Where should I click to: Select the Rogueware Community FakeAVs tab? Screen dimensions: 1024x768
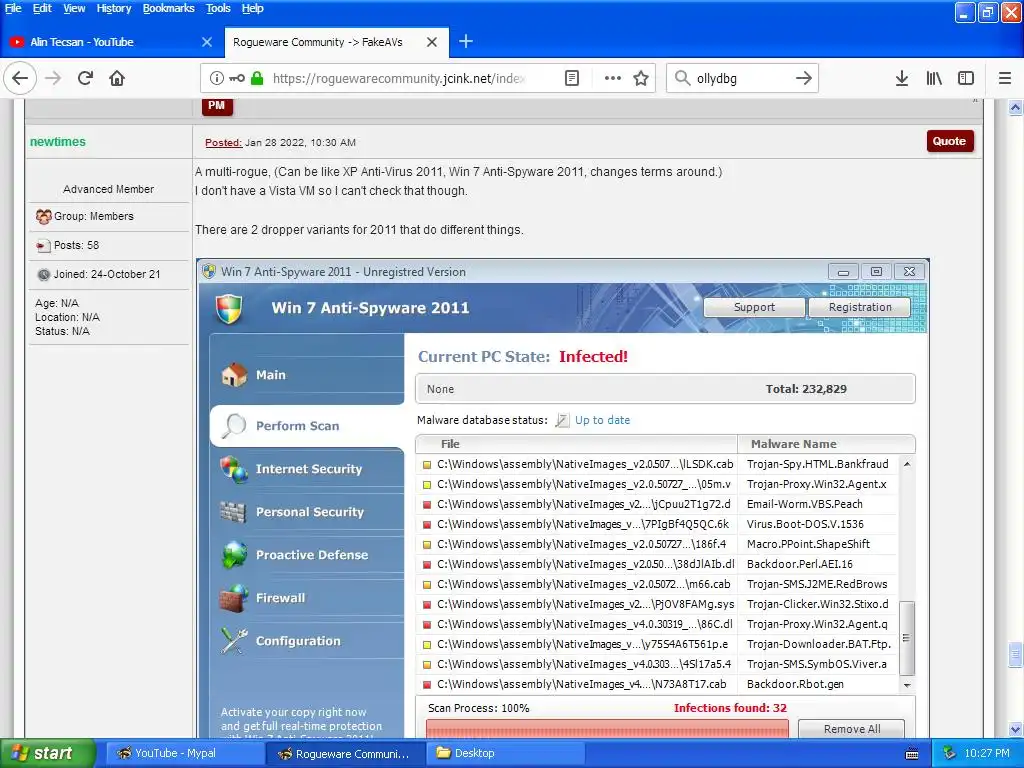[336, 42]
